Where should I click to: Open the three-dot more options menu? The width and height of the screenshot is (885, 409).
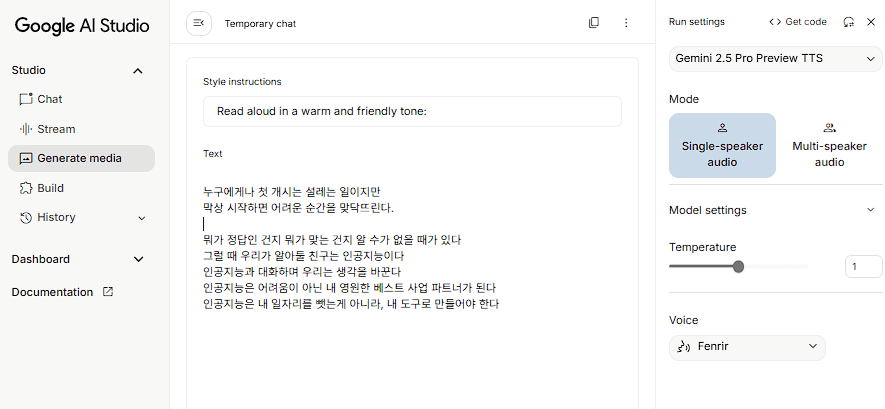(x=626, y=23)
